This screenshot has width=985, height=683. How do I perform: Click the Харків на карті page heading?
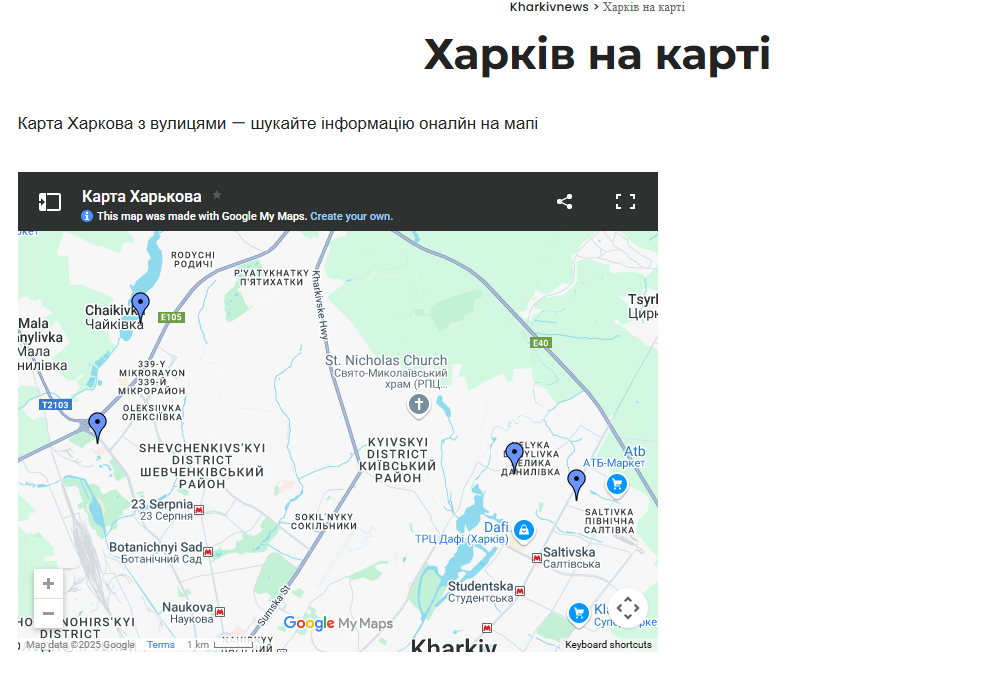pyautogui.click(x=597, y=54)
